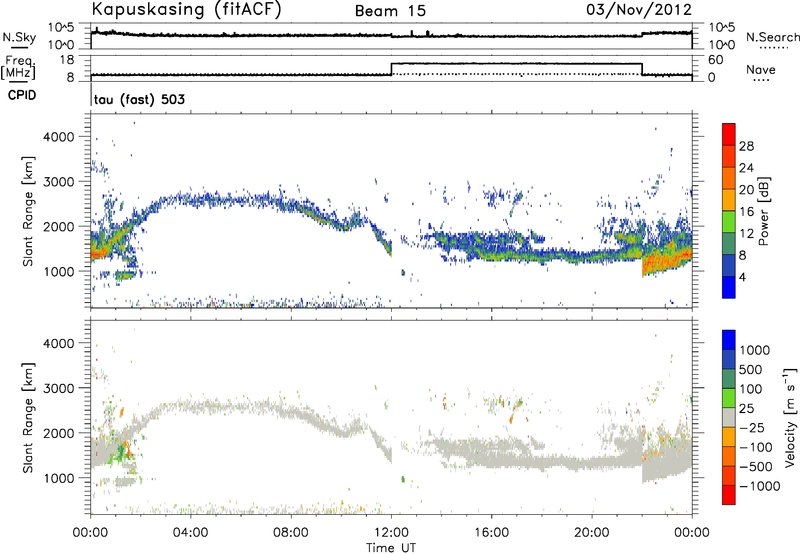Click the "500" label on Velocity colorbar

coord(750,369)
